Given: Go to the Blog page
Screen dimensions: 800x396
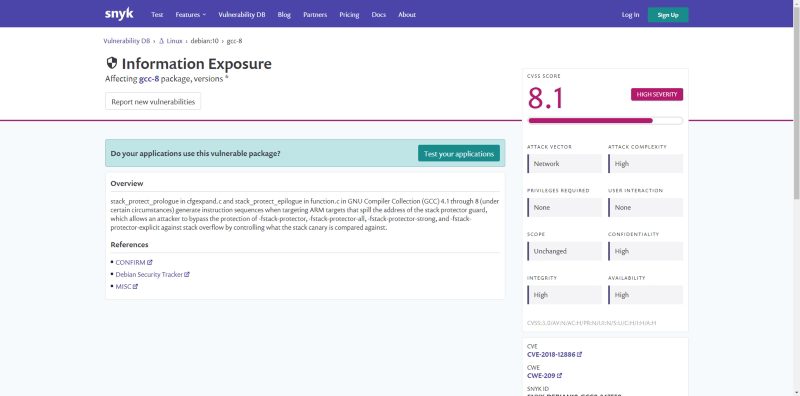Looking at the screenshot, I should [x=284, y=15].
